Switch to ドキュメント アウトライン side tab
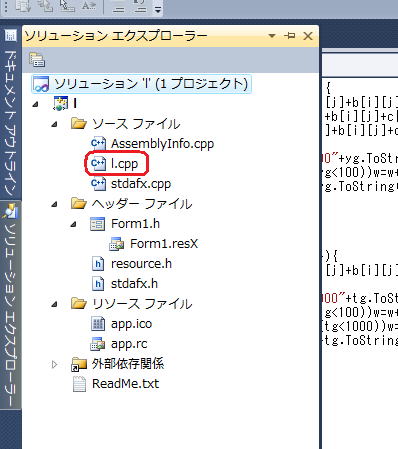Viewport: 398px width, 449px height. pyautogui.click(x=10, y=113)
